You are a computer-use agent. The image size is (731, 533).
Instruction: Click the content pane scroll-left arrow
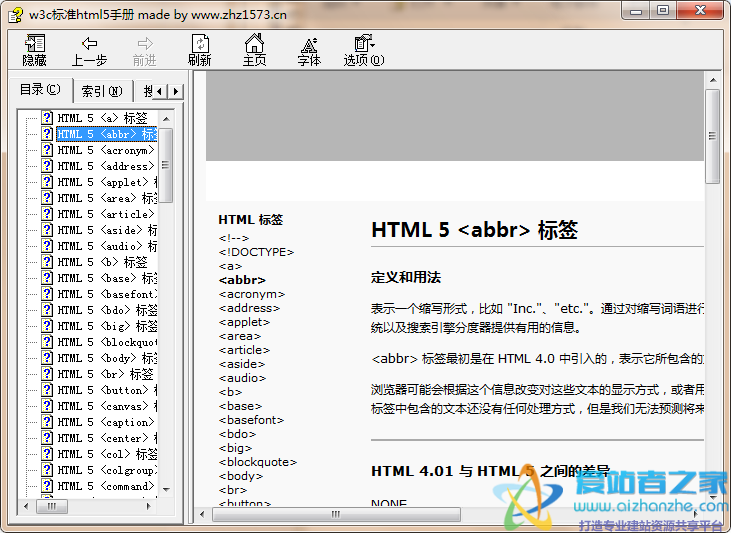[x=202, y=514]
